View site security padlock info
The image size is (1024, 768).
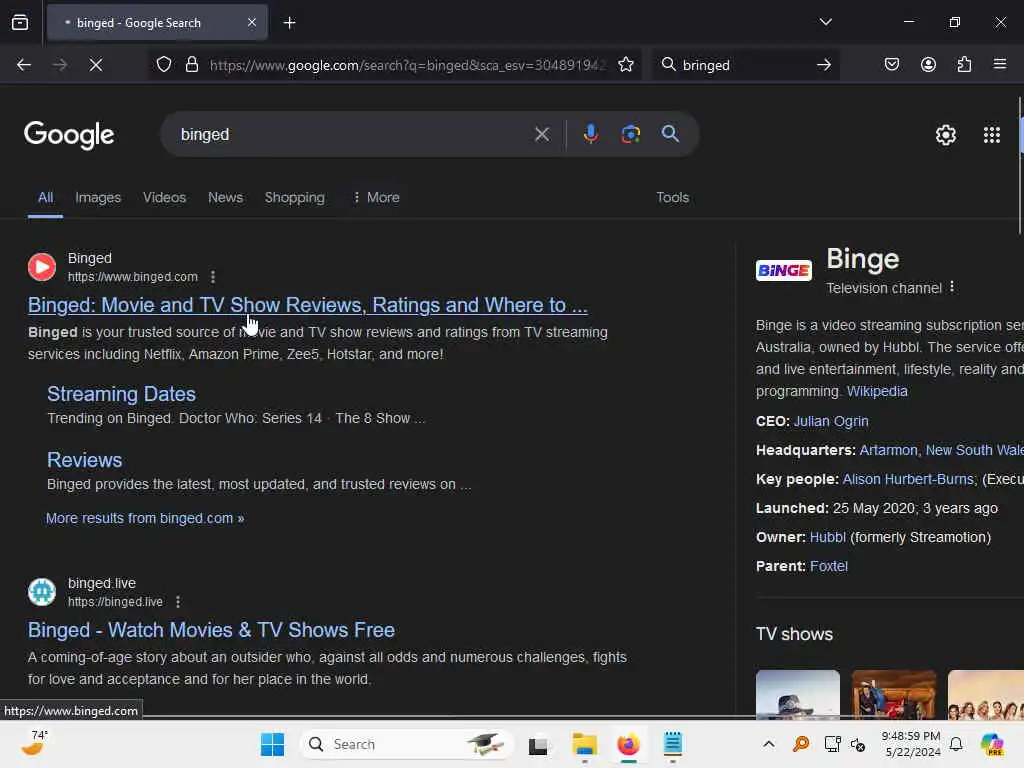(x=191, y=65)
